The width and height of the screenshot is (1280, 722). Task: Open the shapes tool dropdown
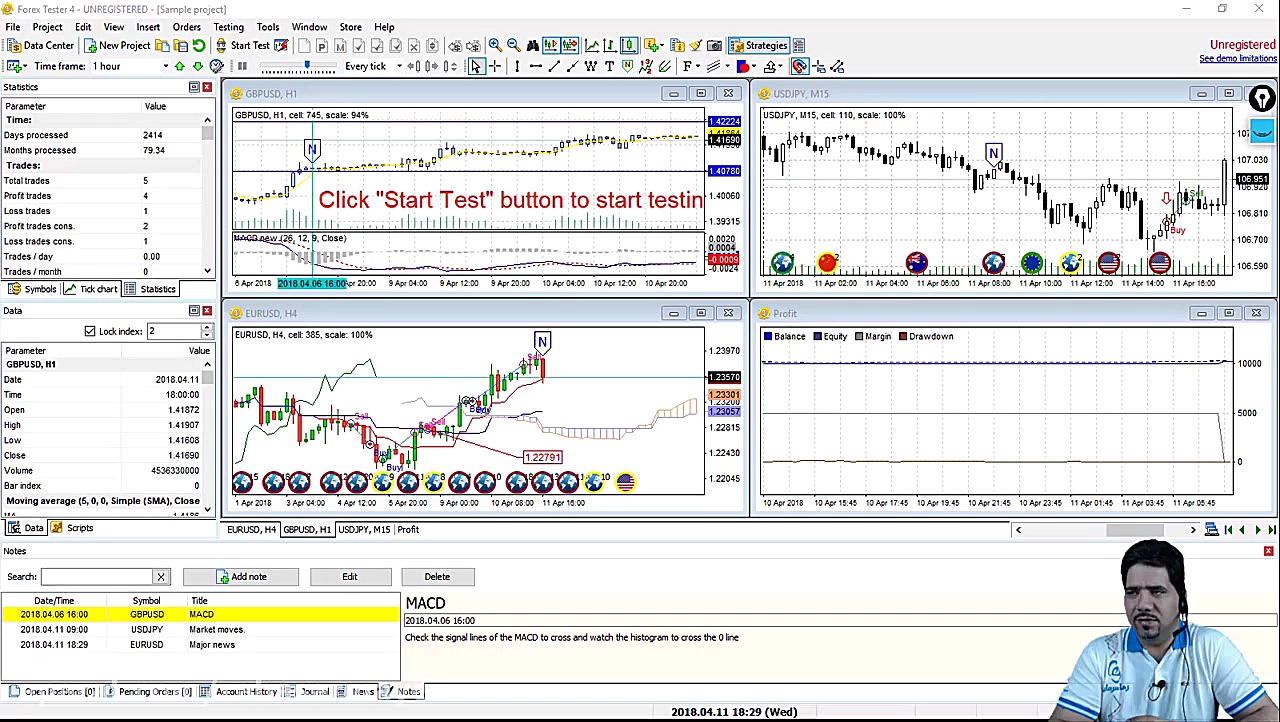point(746,66)
